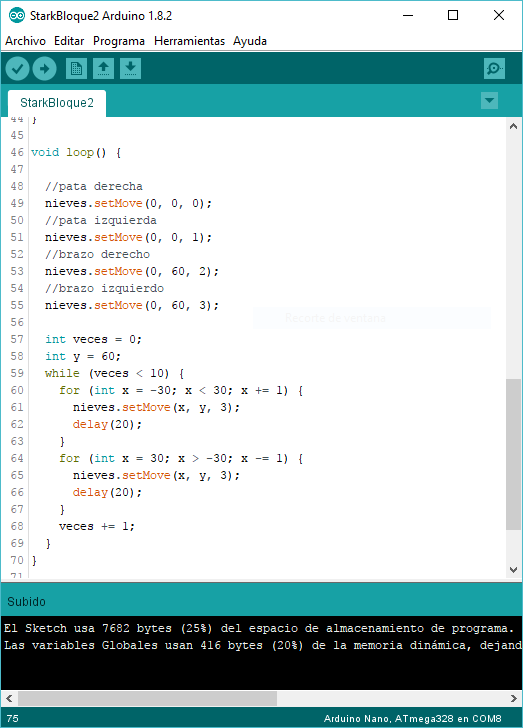This screenshot has height=728, width=523.
Task: Click editor scrollbar up arrow
Action: pos(513,126)
